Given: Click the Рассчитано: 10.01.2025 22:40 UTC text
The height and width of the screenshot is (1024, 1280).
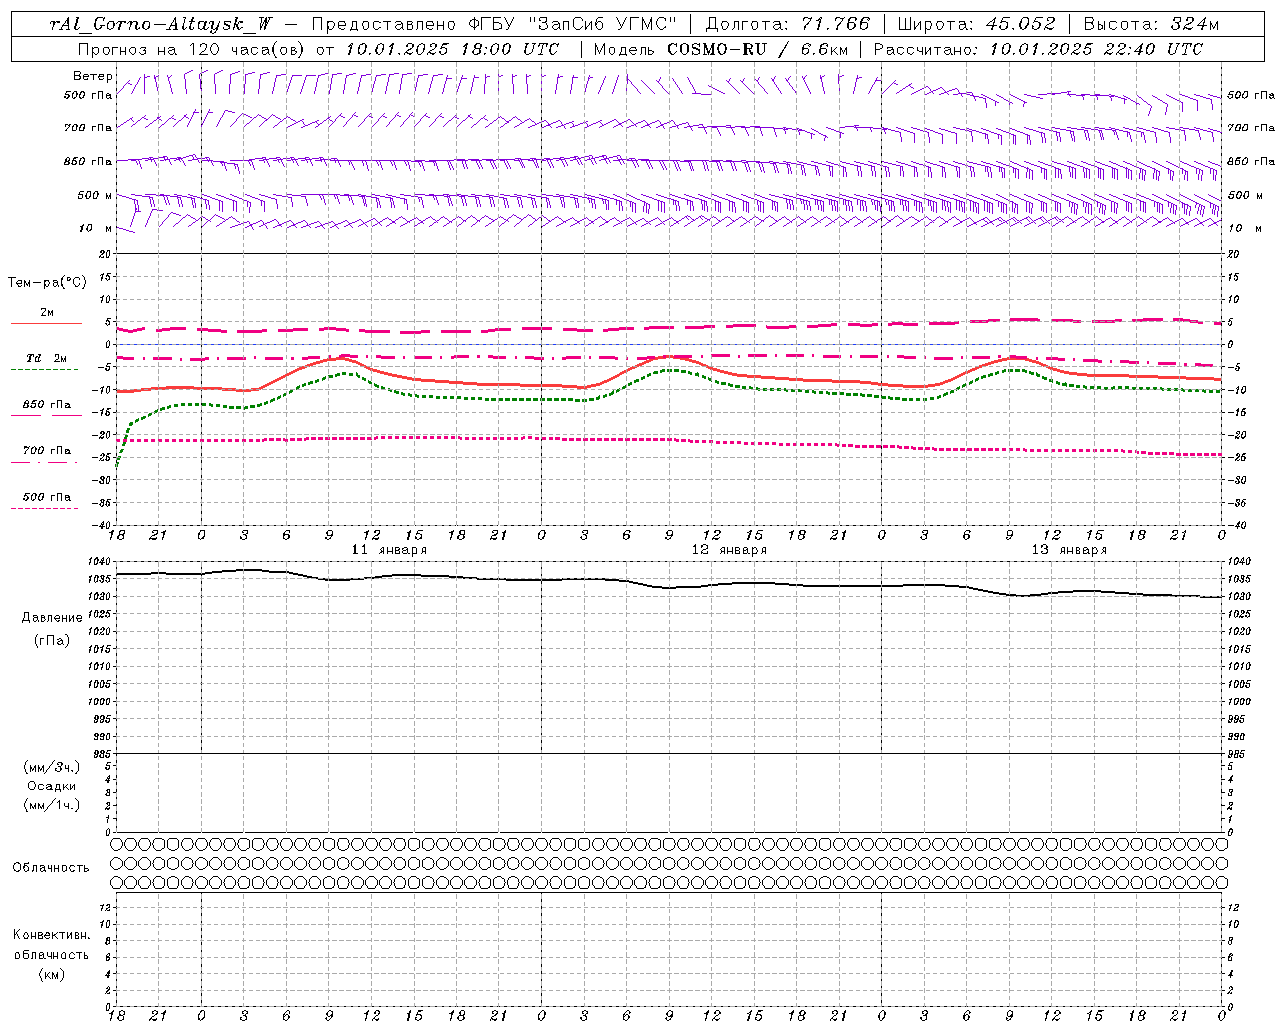Looking at the screenshot, I should tap(1038, 49).
